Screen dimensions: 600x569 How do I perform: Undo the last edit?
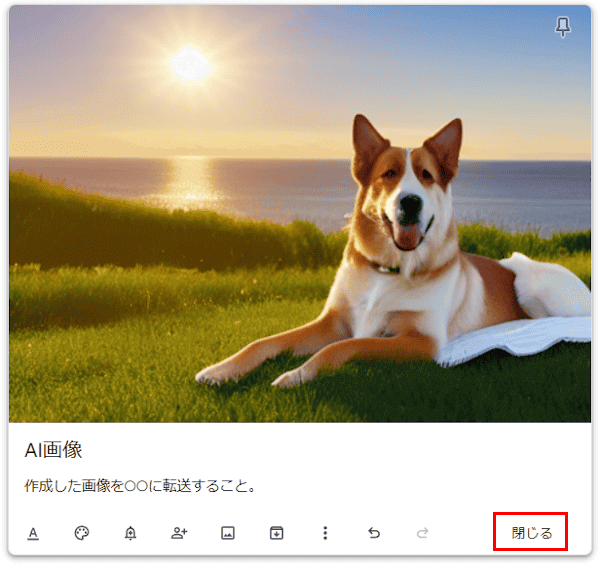pyautogui.click(x=374, y=533)
